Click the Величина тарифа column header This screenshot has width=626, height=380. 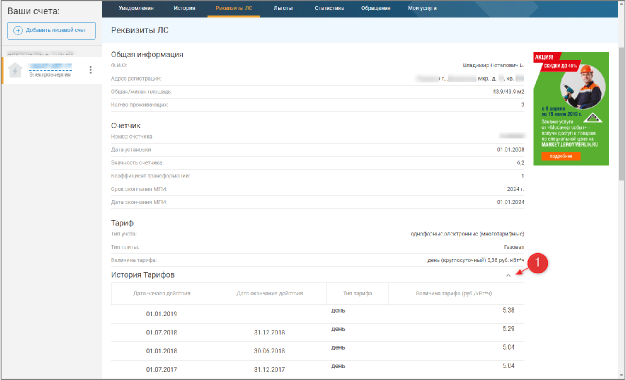point(454,293)
